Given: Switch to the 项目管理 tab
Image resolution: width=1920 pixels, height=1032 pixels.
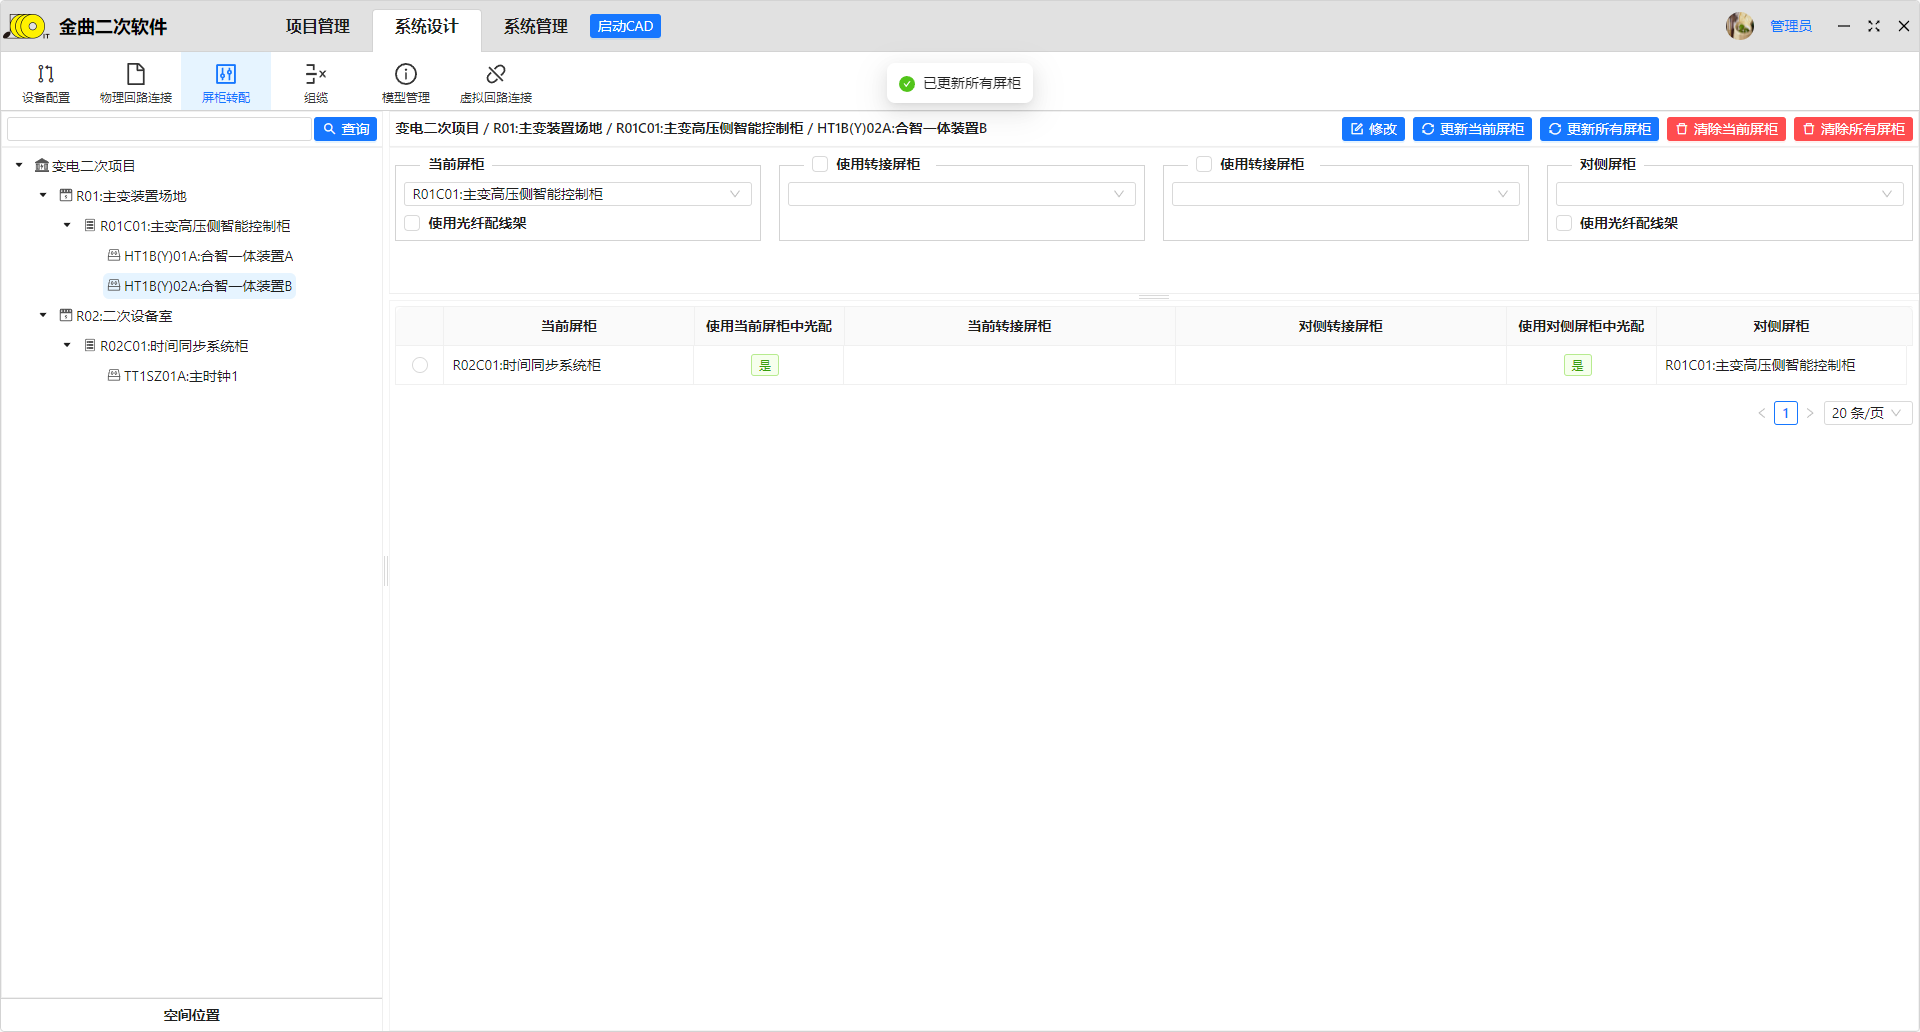Looking at the screenshot, I should pyautogui.click(x=318, y=26).
